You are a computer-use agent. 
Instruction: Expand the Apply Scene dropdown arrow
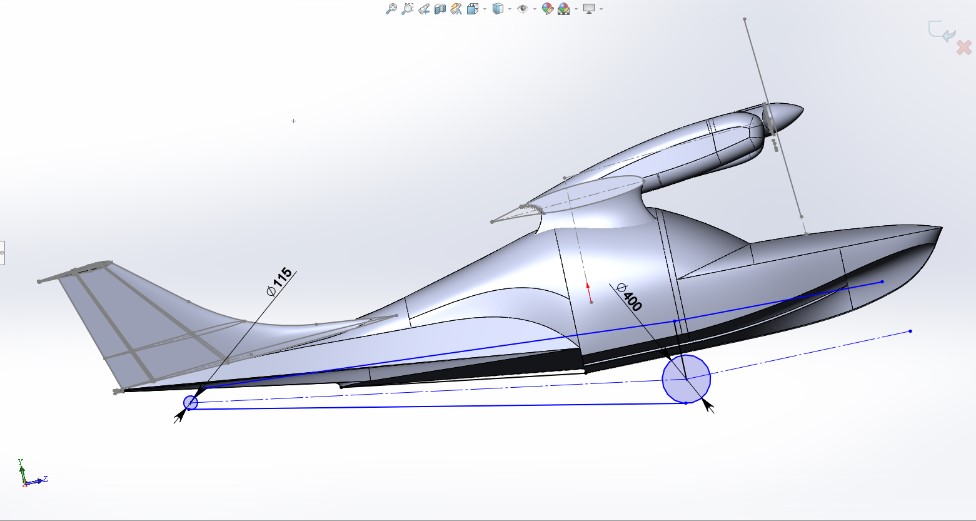[x=575, y=9]
